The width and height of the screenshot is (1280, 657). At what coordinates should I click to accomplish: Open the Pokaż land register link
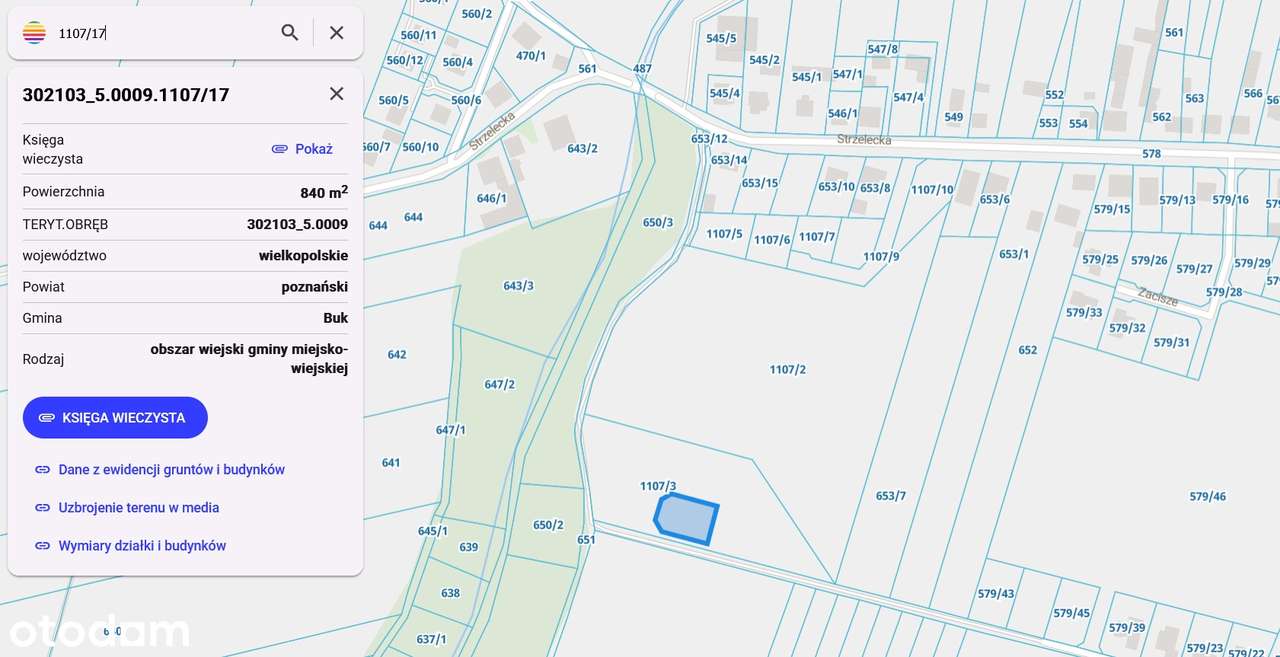click(x=302, y=149)
